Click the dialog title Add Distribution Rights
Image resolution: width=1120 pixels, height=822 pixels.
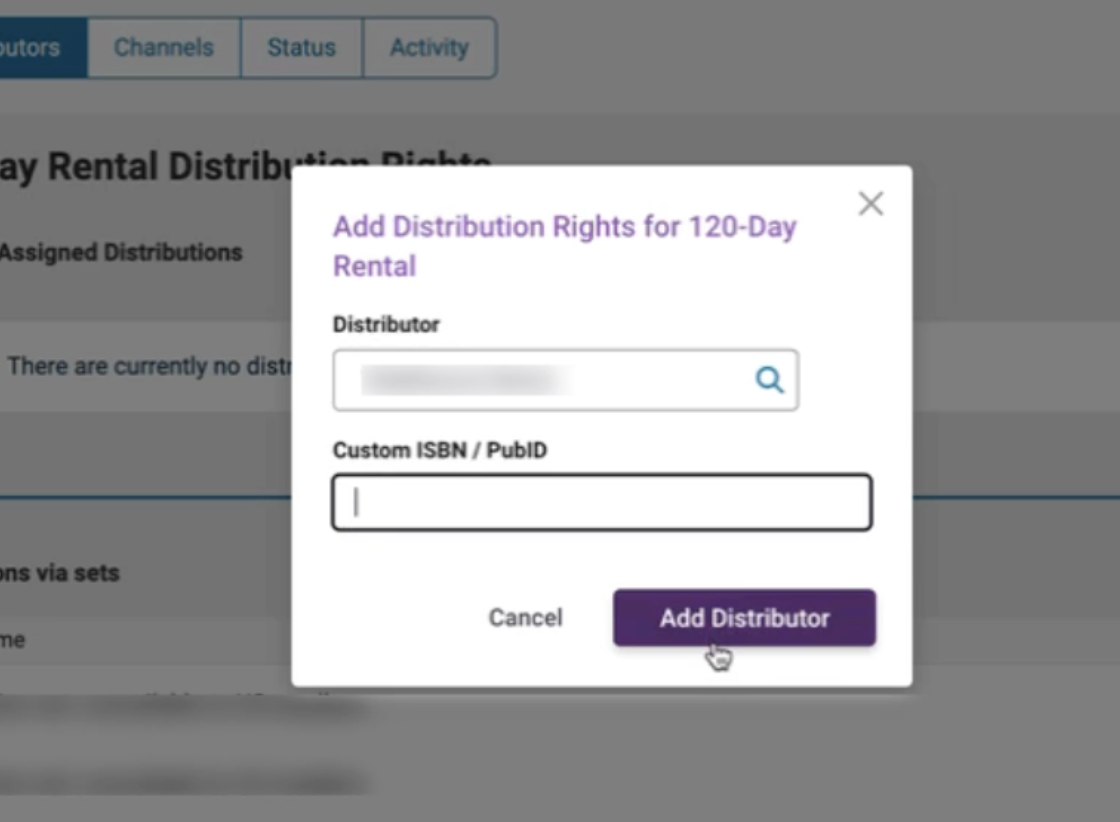coord(565,246)
